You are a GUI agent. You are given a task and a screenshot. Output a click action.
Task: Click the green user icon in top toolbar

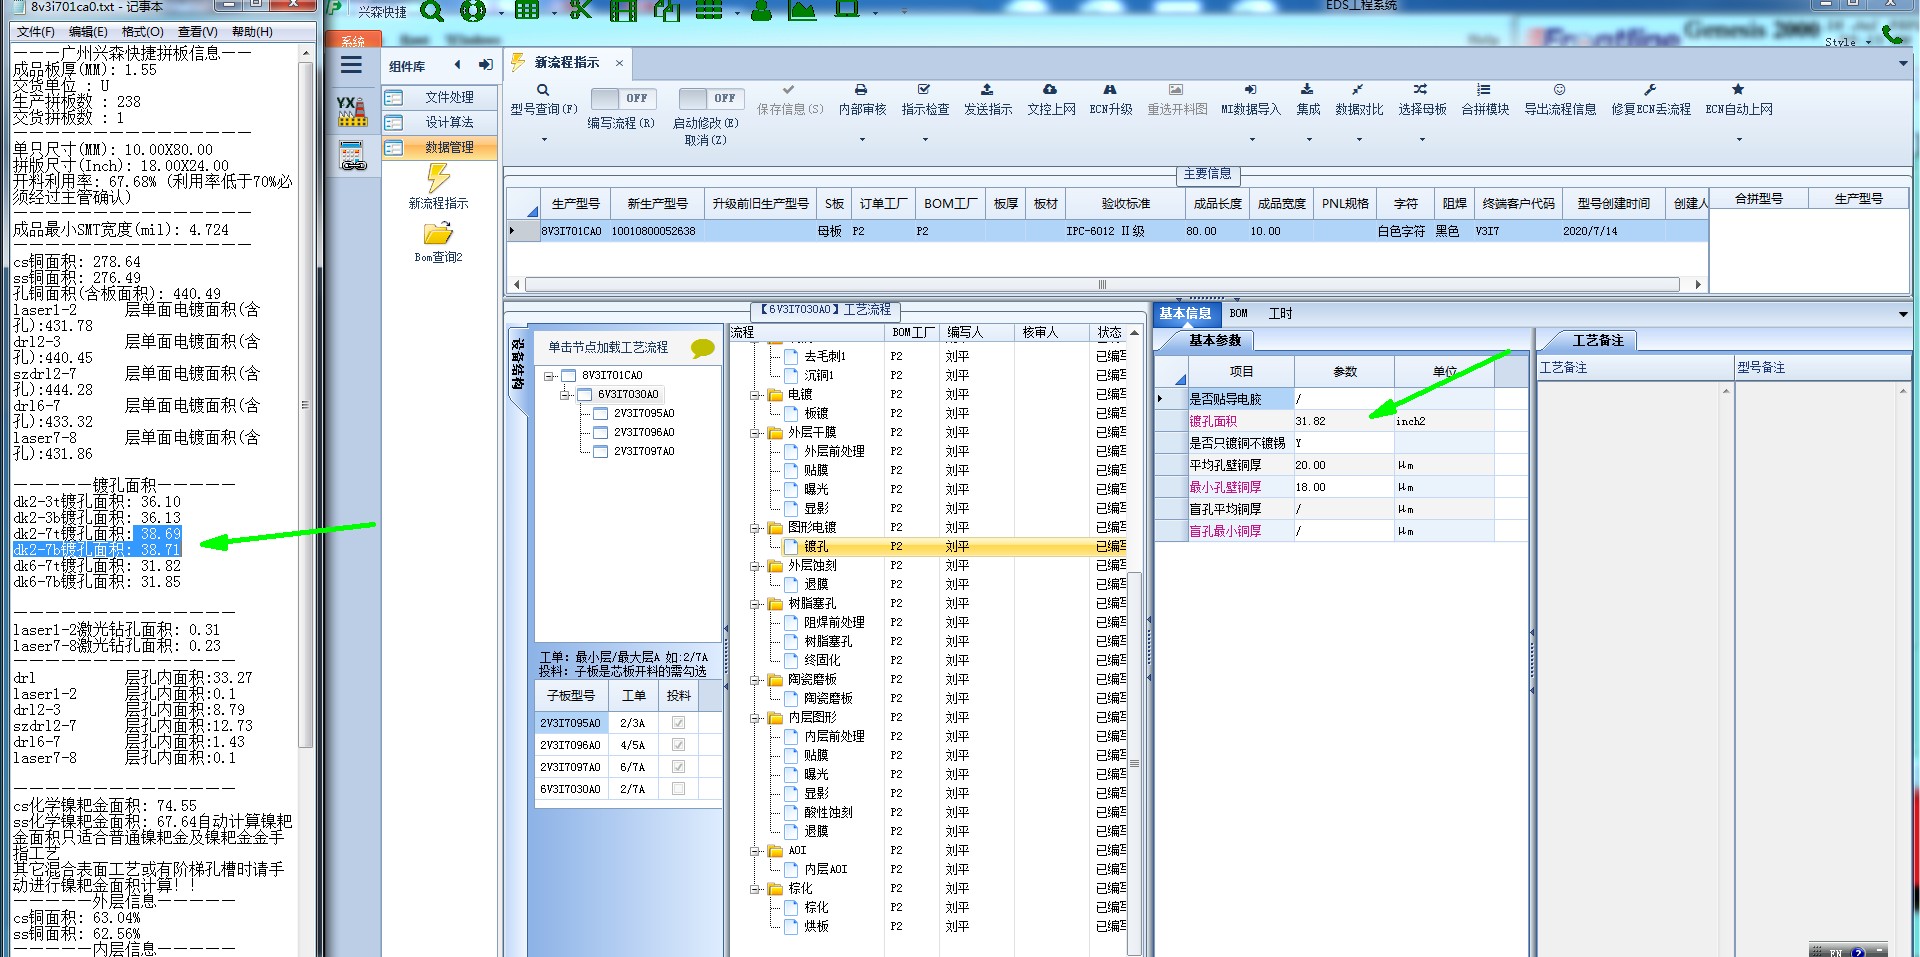(761, 10)
